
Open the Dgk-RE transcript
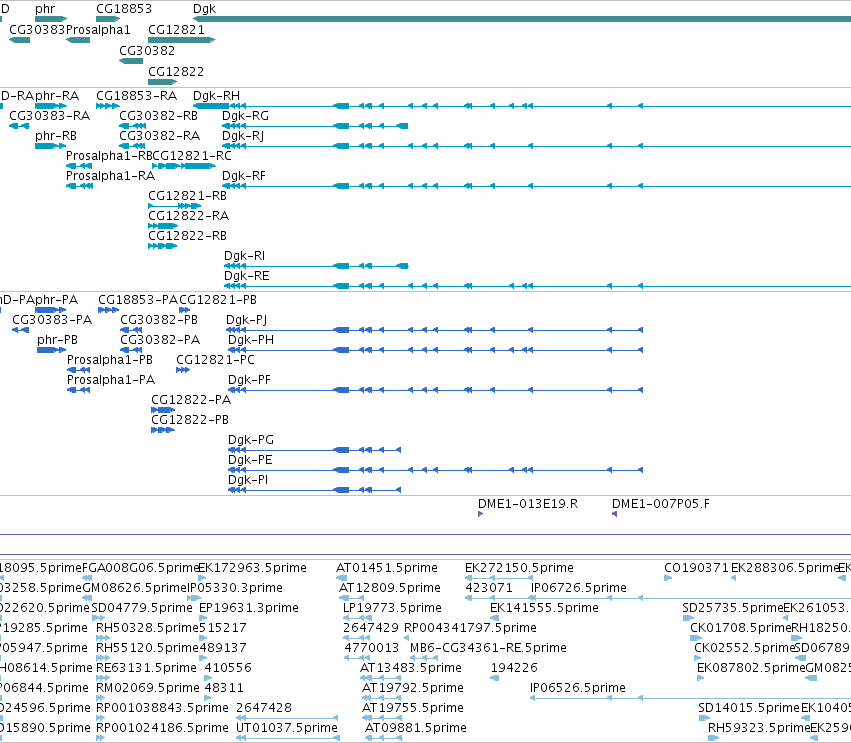click(537, 286)
